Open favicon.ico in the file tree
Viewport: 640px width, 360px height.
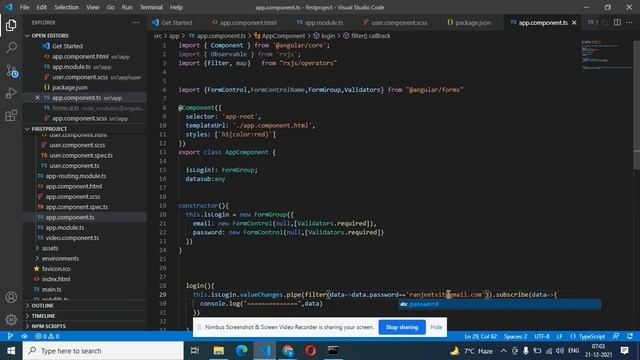(56, 269)
